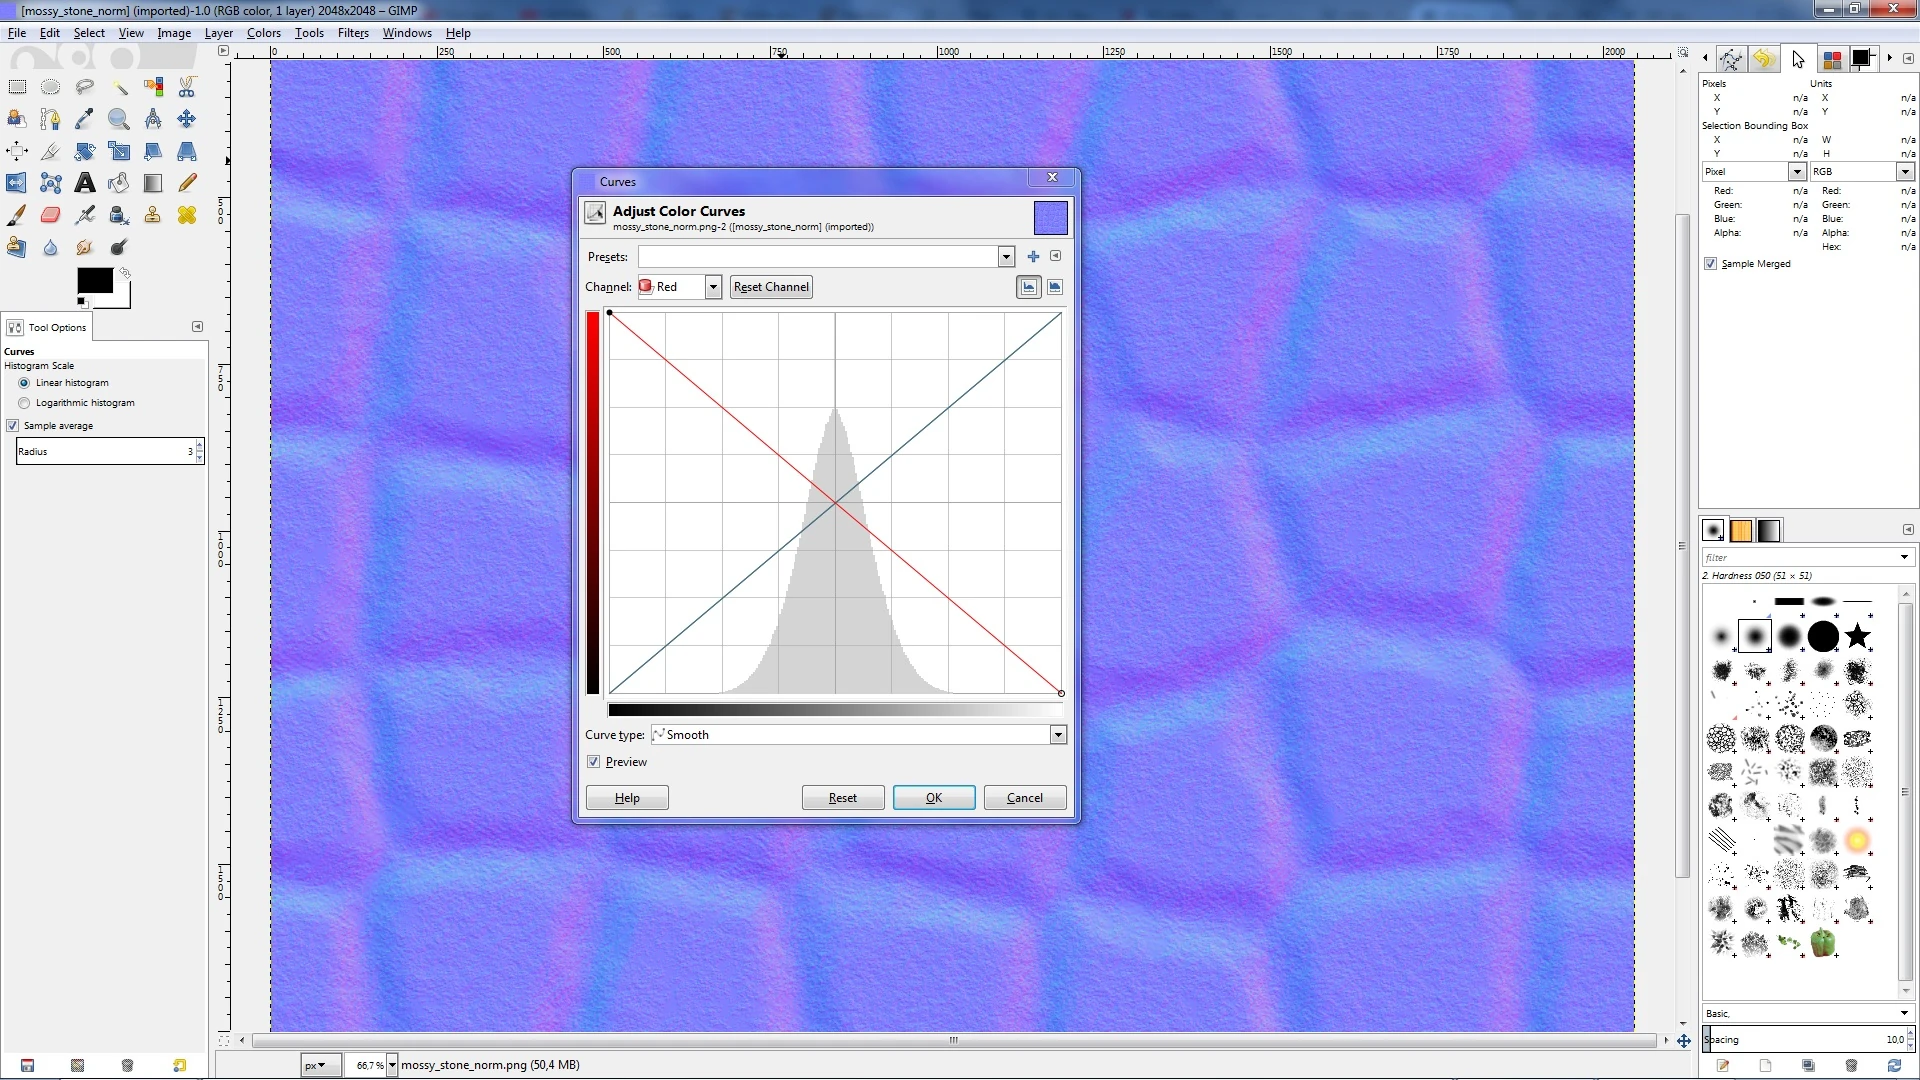
Task: Open the Filters menu
Action: coord(353,33)
